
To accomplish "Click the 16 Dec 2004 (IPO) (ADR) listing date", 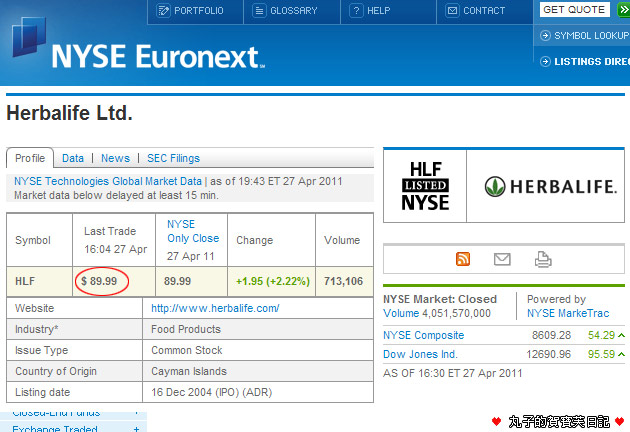I will tap(211, 392).
